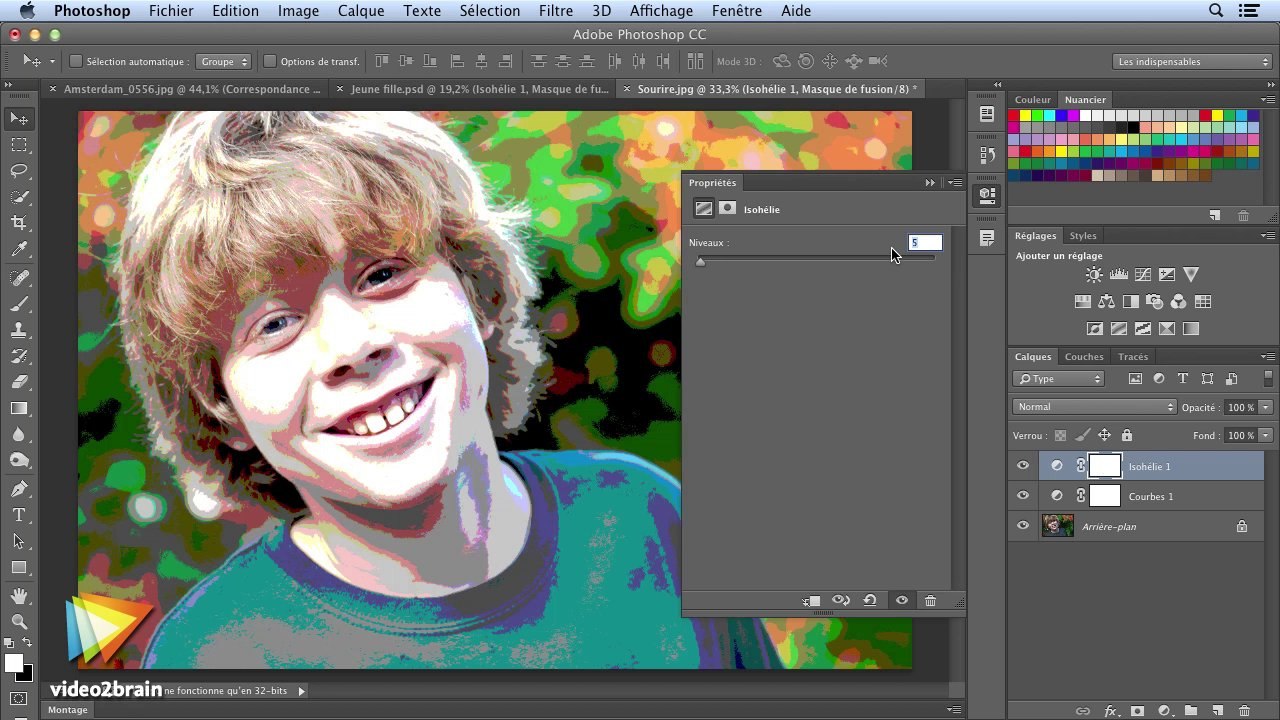Select the Rectangular Marquee tool
Image resolution: width=1280 pixels, height=720 pixels.
19,145
